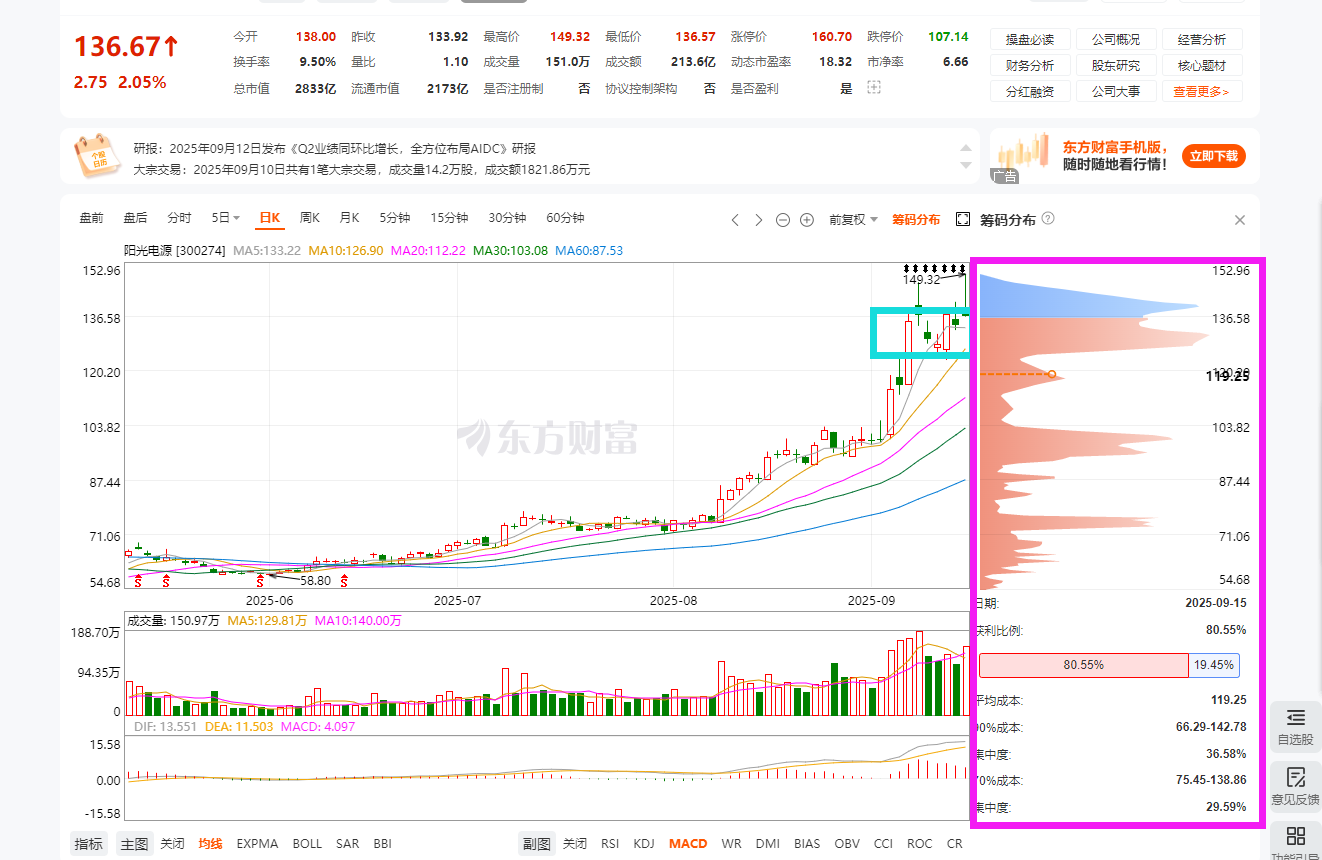This screenshot has width=1322, height=860.
Task: Open the 大宗交易 2025年09月10日 news link
Action: click(362, 170)
